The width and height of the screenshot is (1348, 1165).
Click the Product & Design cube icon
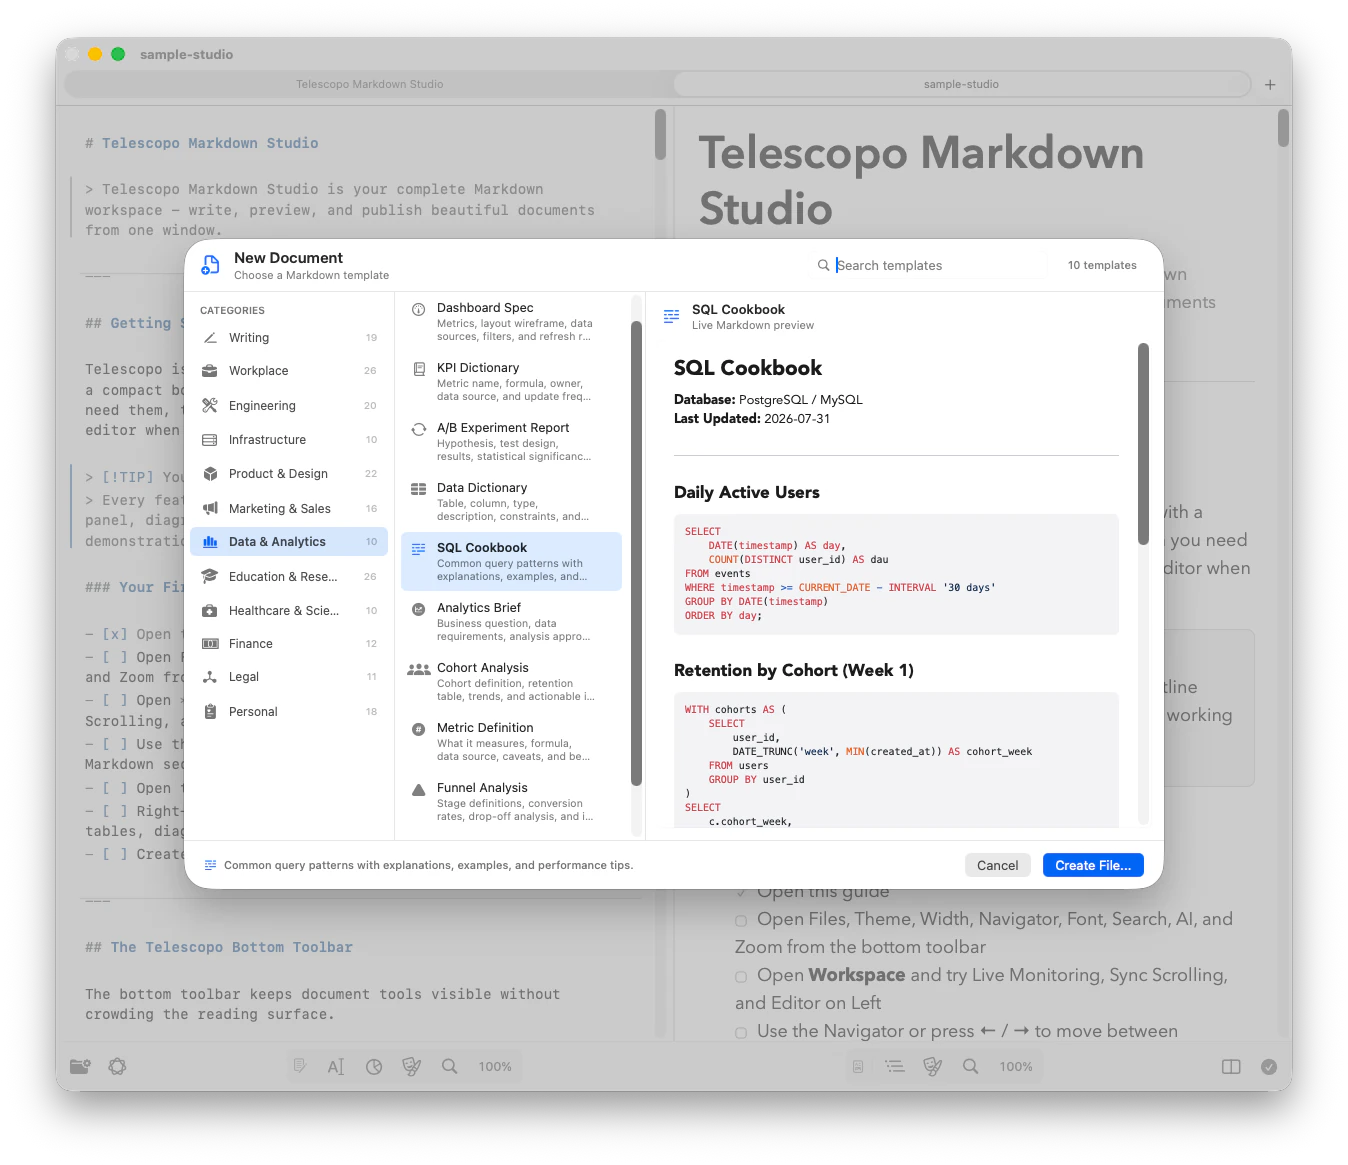coord(210,474)
